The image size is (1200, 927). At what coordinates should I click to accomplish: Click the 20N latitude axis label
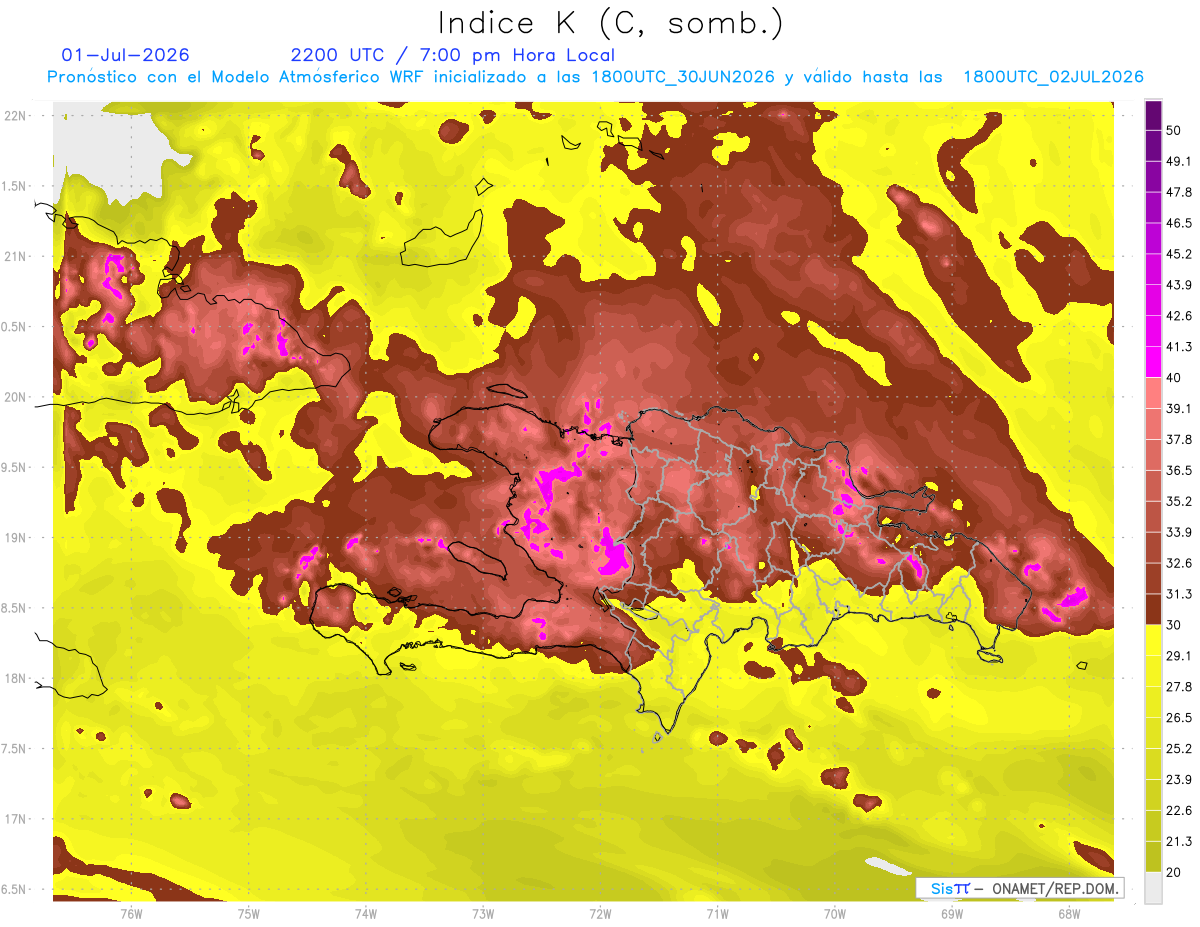click(x=15, y=397)
